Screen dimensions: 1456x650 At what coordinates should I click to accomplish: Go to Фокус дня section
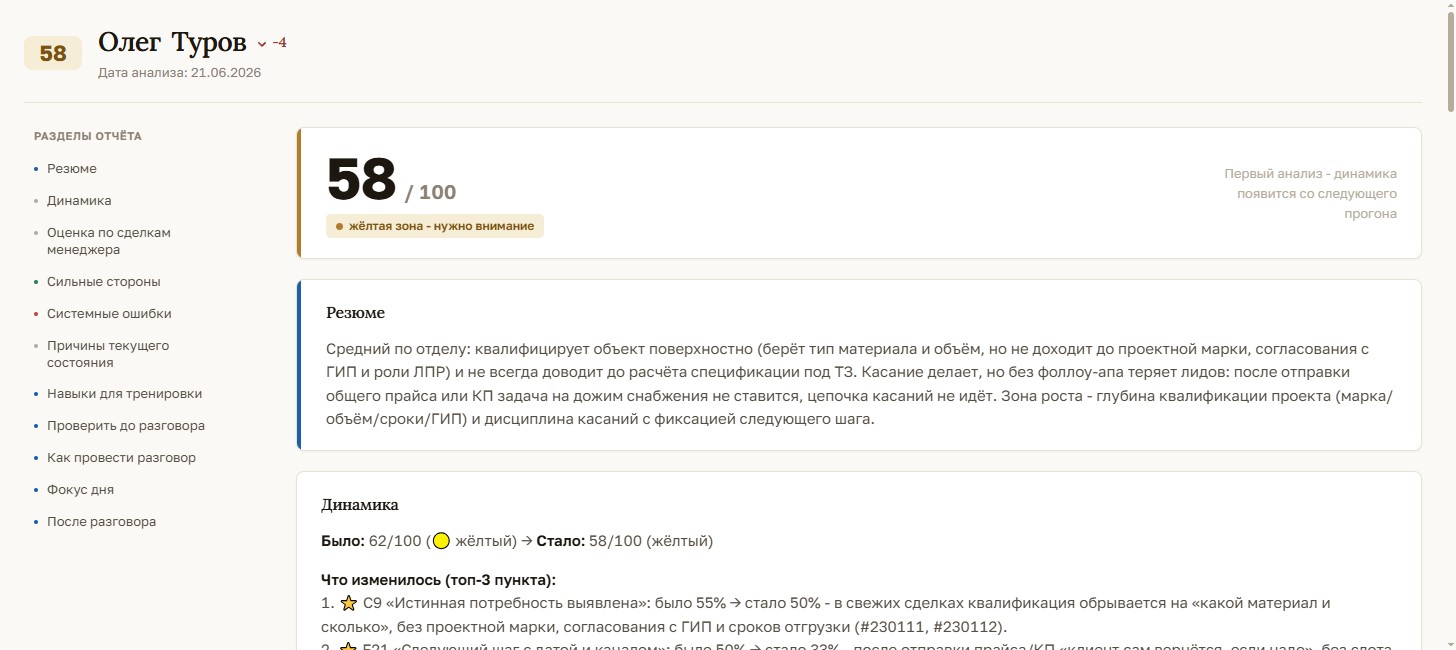tap(80, 490)
